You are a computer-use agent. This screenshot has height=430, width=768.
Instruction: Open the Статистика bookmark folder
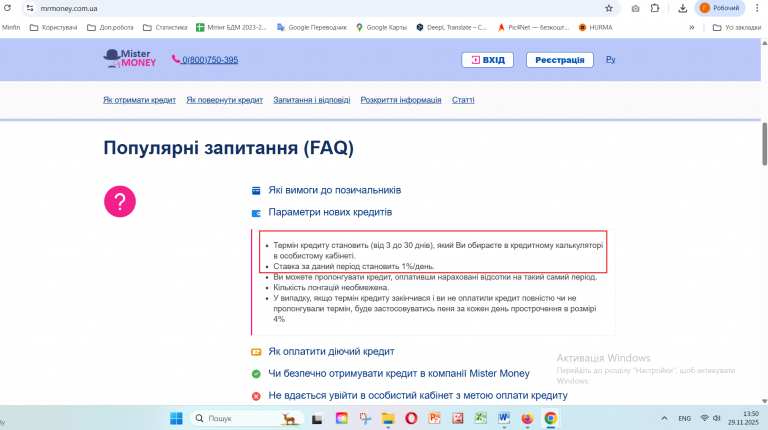(165, 27)
